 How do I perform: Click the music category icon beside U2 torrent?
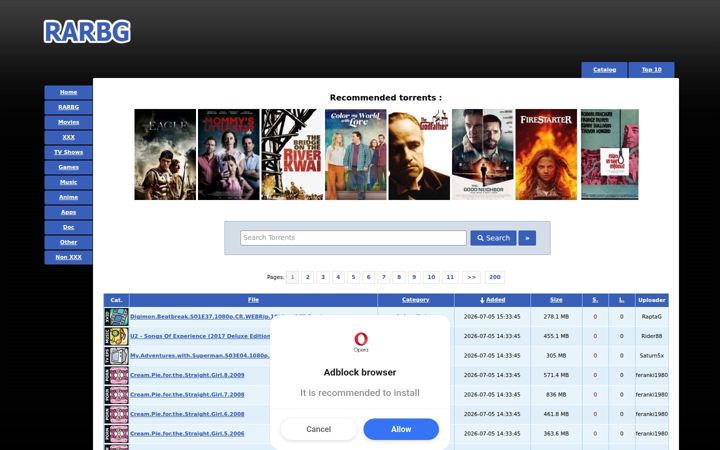click(x=116, y=336)
